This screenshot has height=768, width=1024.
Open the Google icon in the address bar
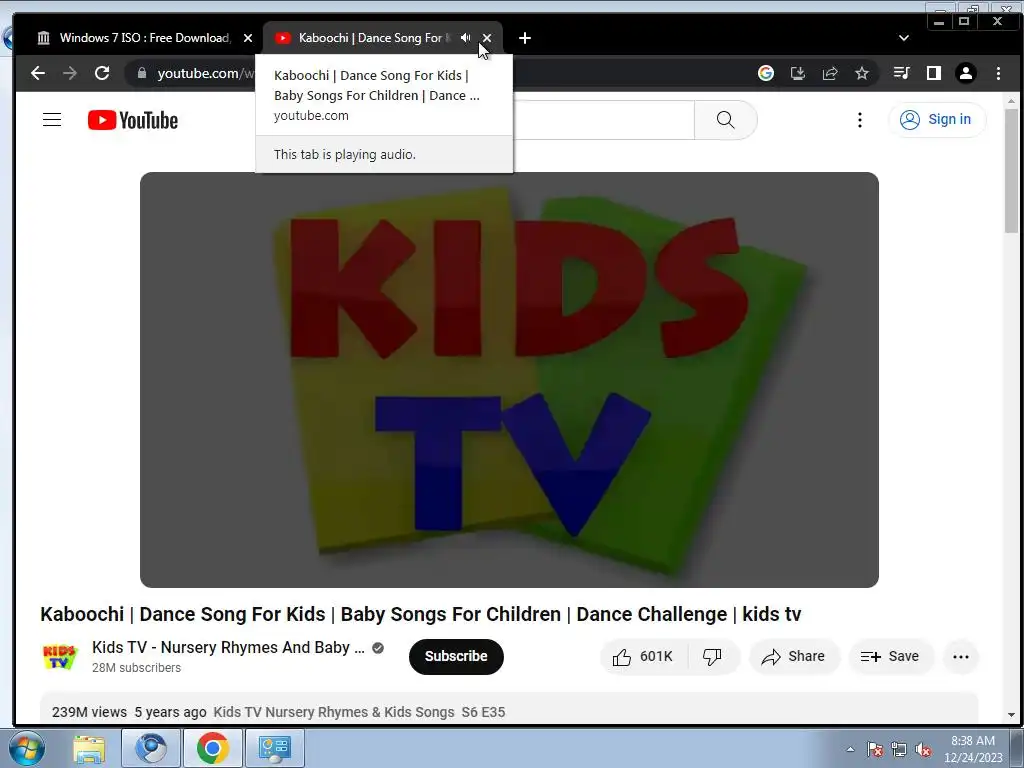(765, 73)
